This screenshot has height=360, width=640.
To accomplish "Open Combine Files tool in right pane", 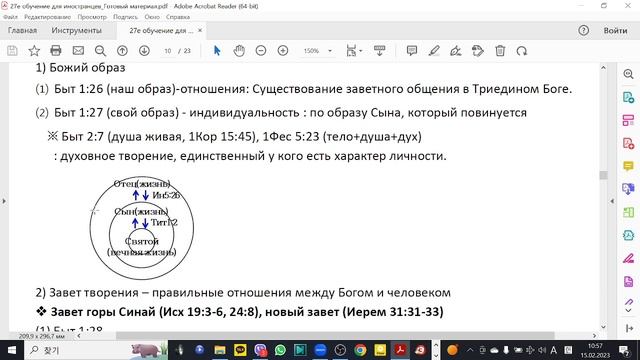I will tap(628, 189).
